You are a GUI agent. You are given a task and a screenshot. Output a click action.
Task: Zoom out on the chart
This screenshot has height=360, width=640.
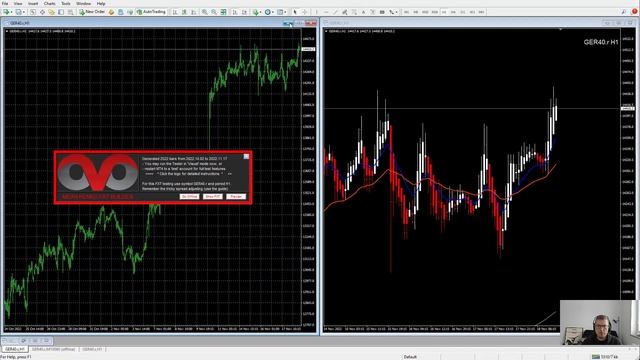click(213, 12)
